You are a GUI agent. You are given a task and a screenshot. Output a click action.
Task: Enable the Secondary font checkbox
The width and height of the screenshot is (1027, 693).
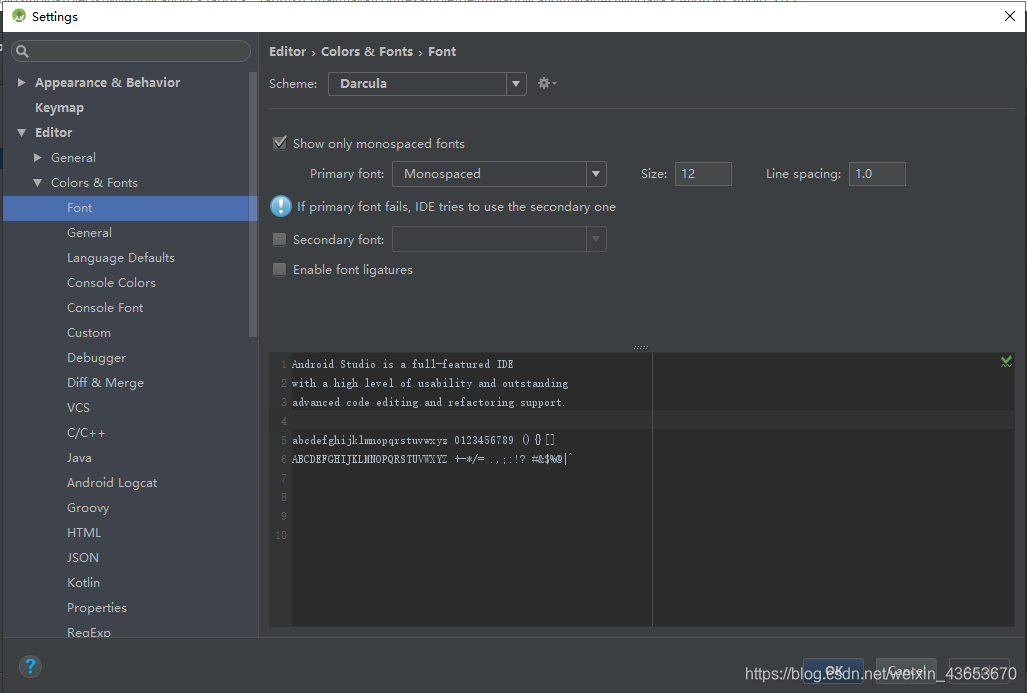(280, 240)
